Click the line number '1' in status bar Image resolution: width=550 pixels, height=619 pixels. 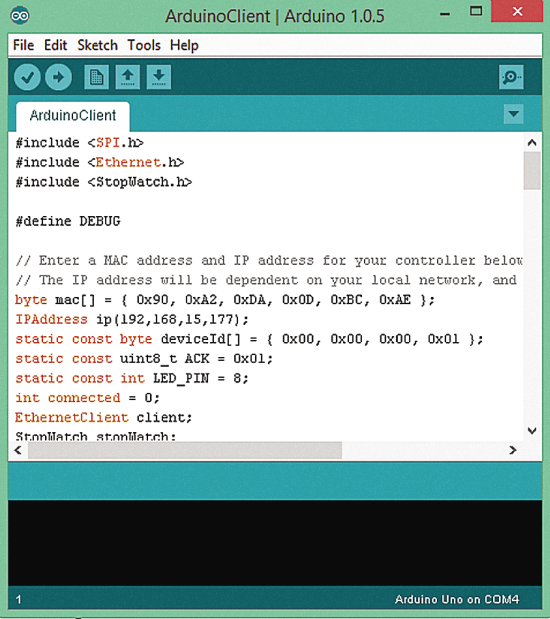18,600
